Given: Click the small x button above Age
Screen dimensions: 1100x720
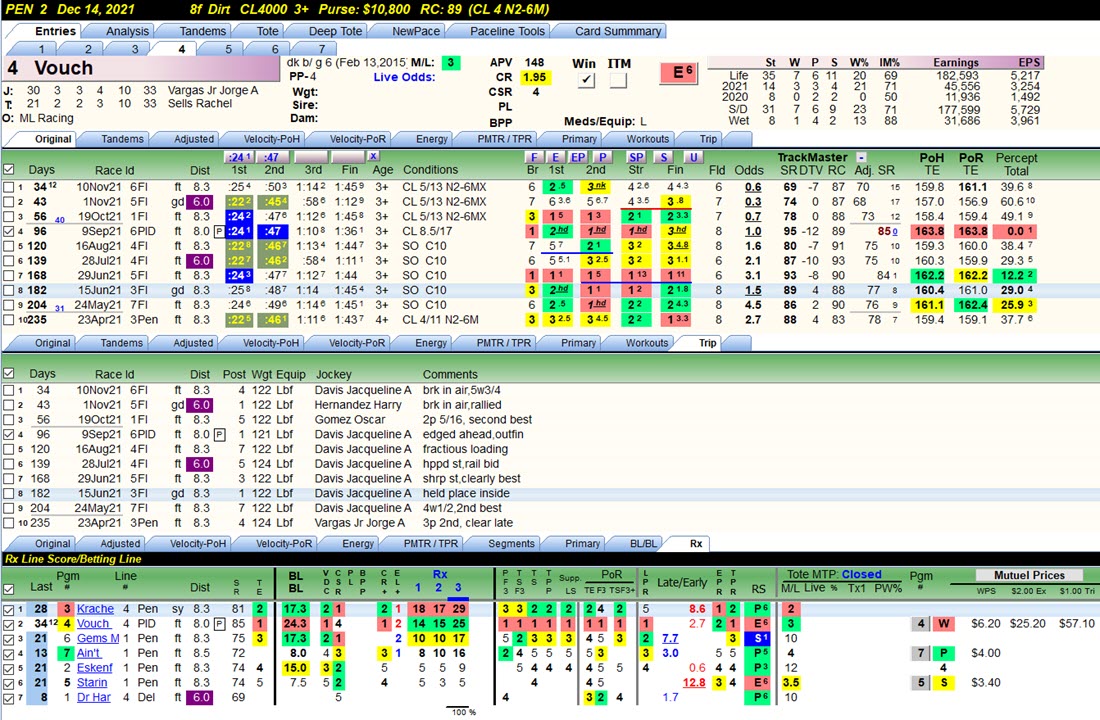Looking at the screenshot, I should pyautogui.click(x=373, y=156).
